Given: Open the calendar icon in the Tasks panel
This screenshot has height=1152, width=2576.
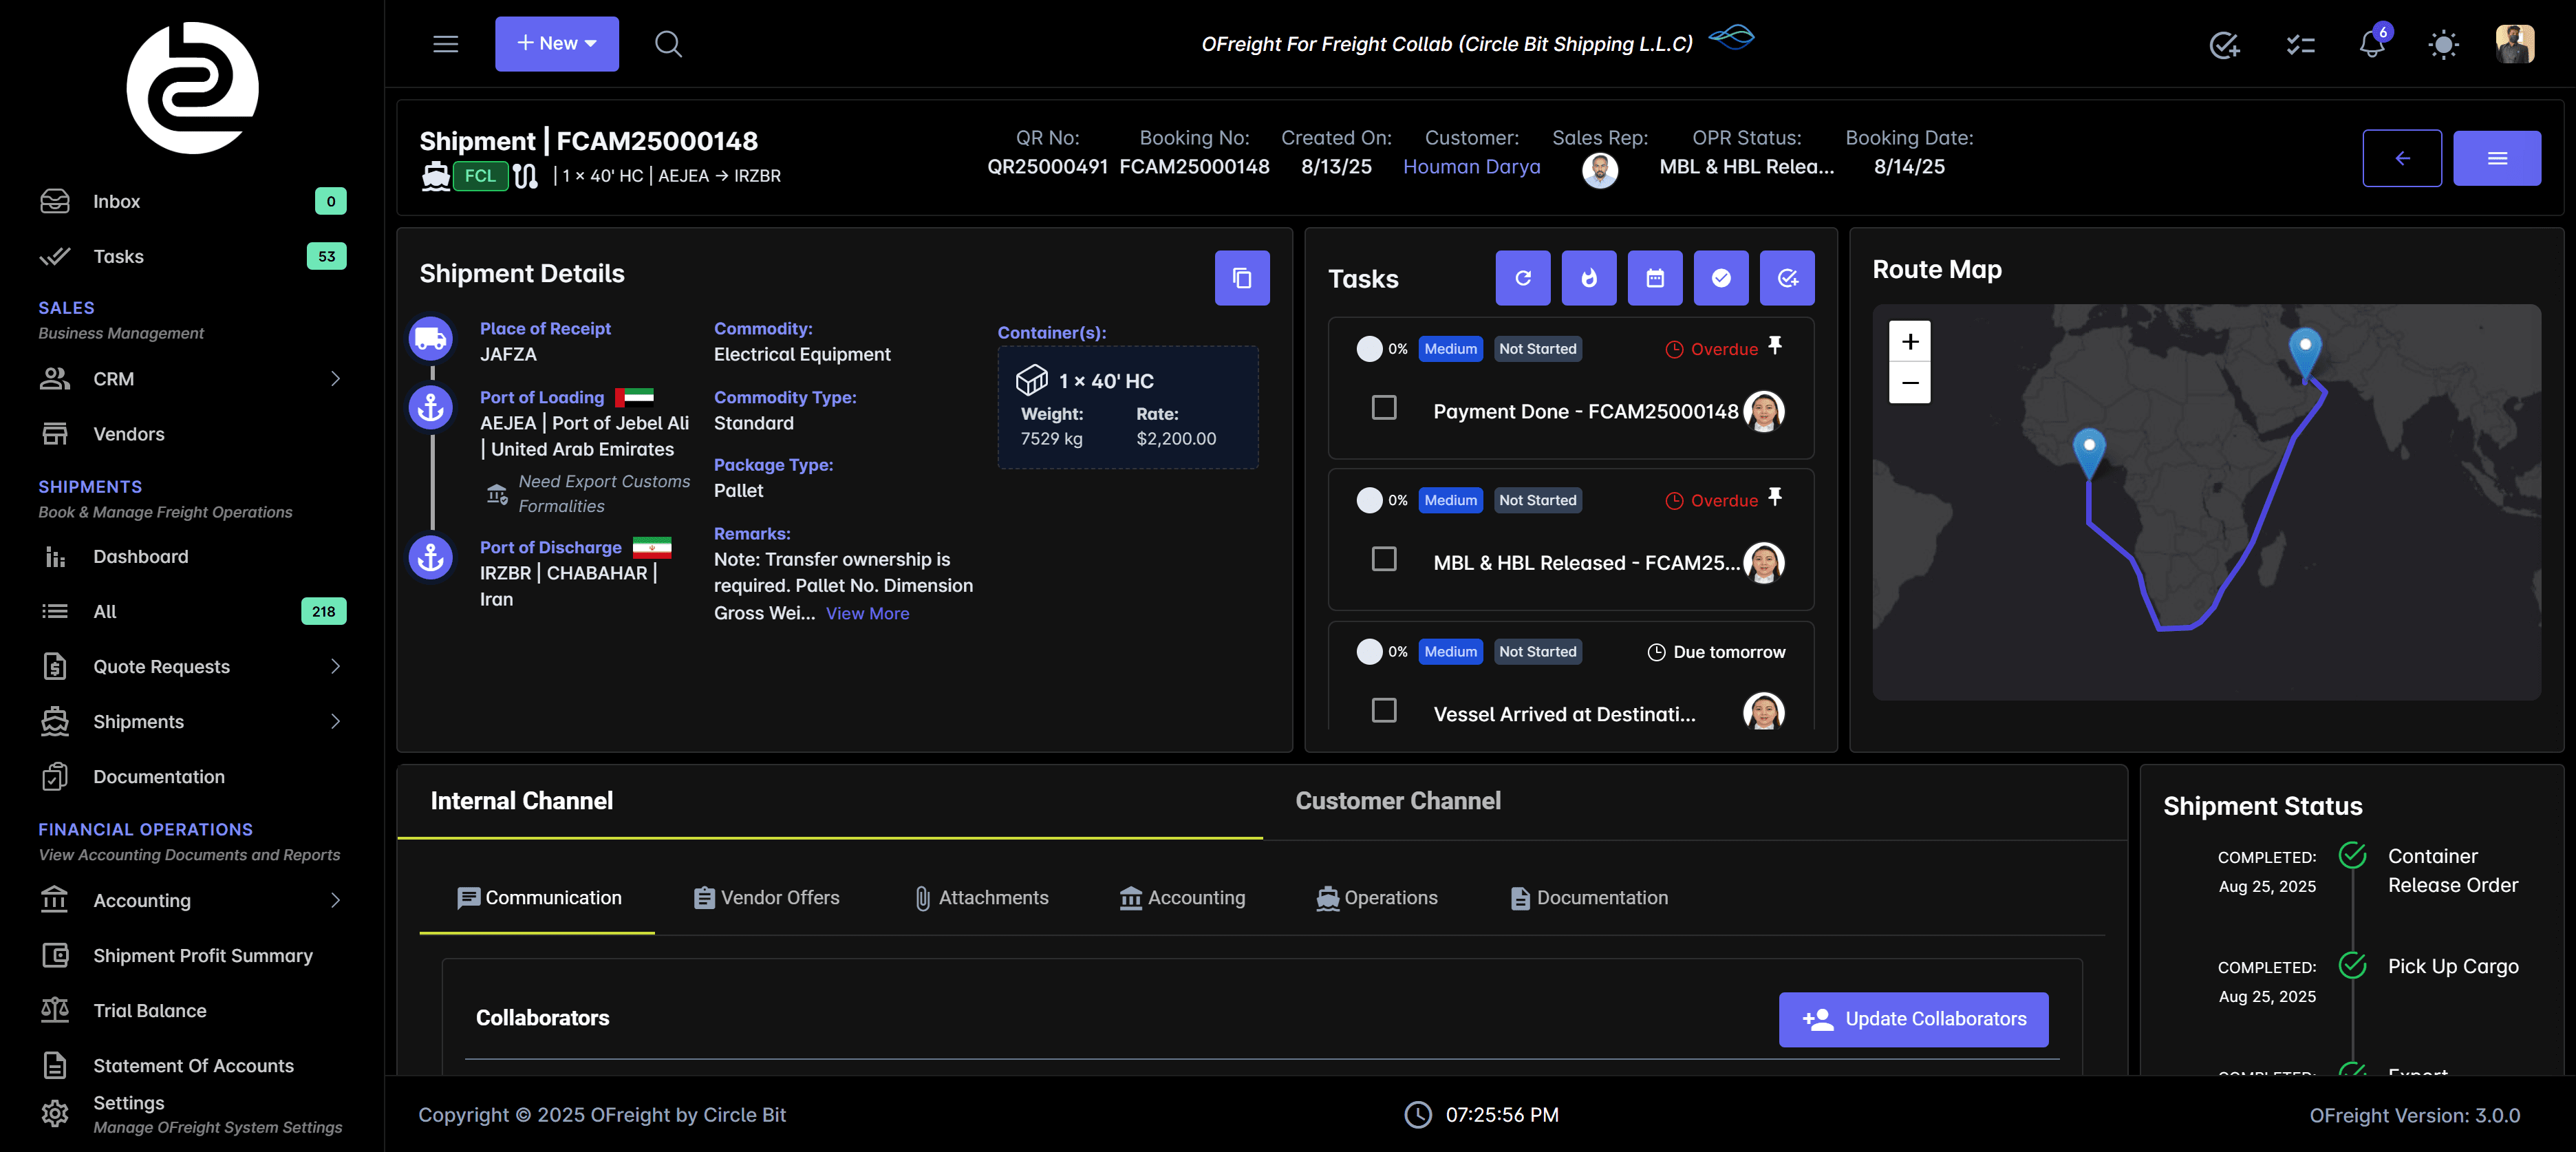Looking at the screenshot, I should tap(1655, 278).
